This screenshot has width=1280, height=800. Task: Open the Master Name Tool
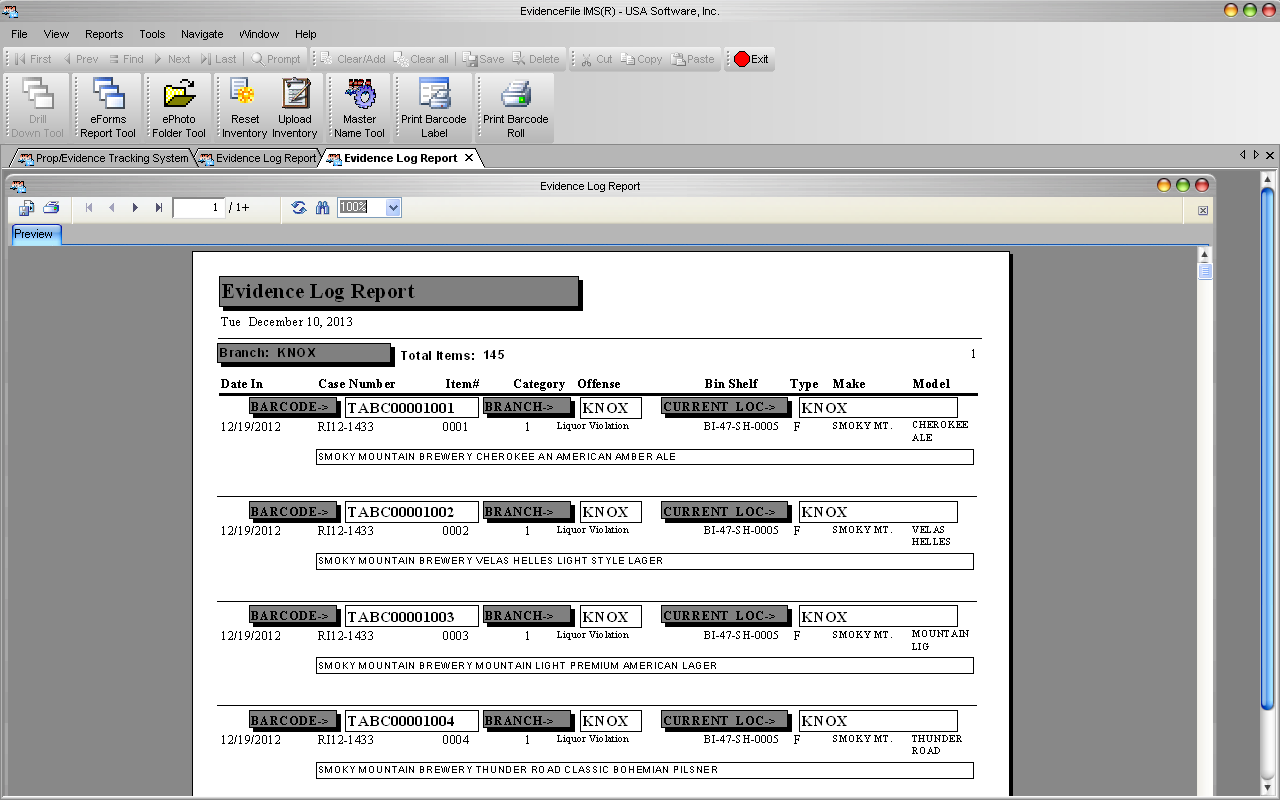point(360,108)
